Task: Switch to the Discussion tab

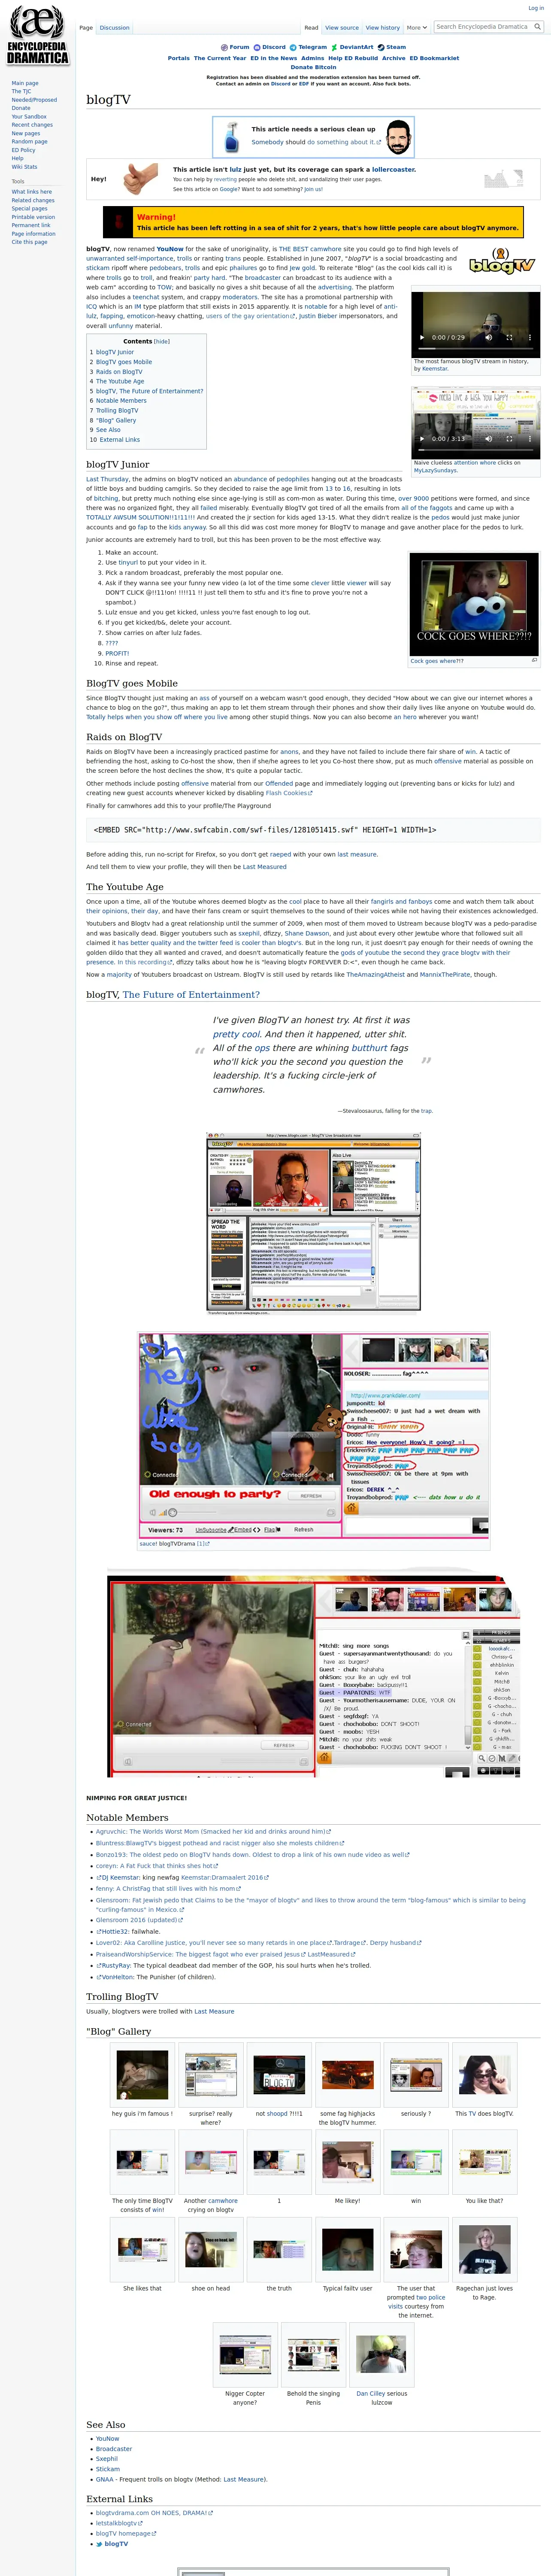Action: pyautogui.click(x=114, y=28)
